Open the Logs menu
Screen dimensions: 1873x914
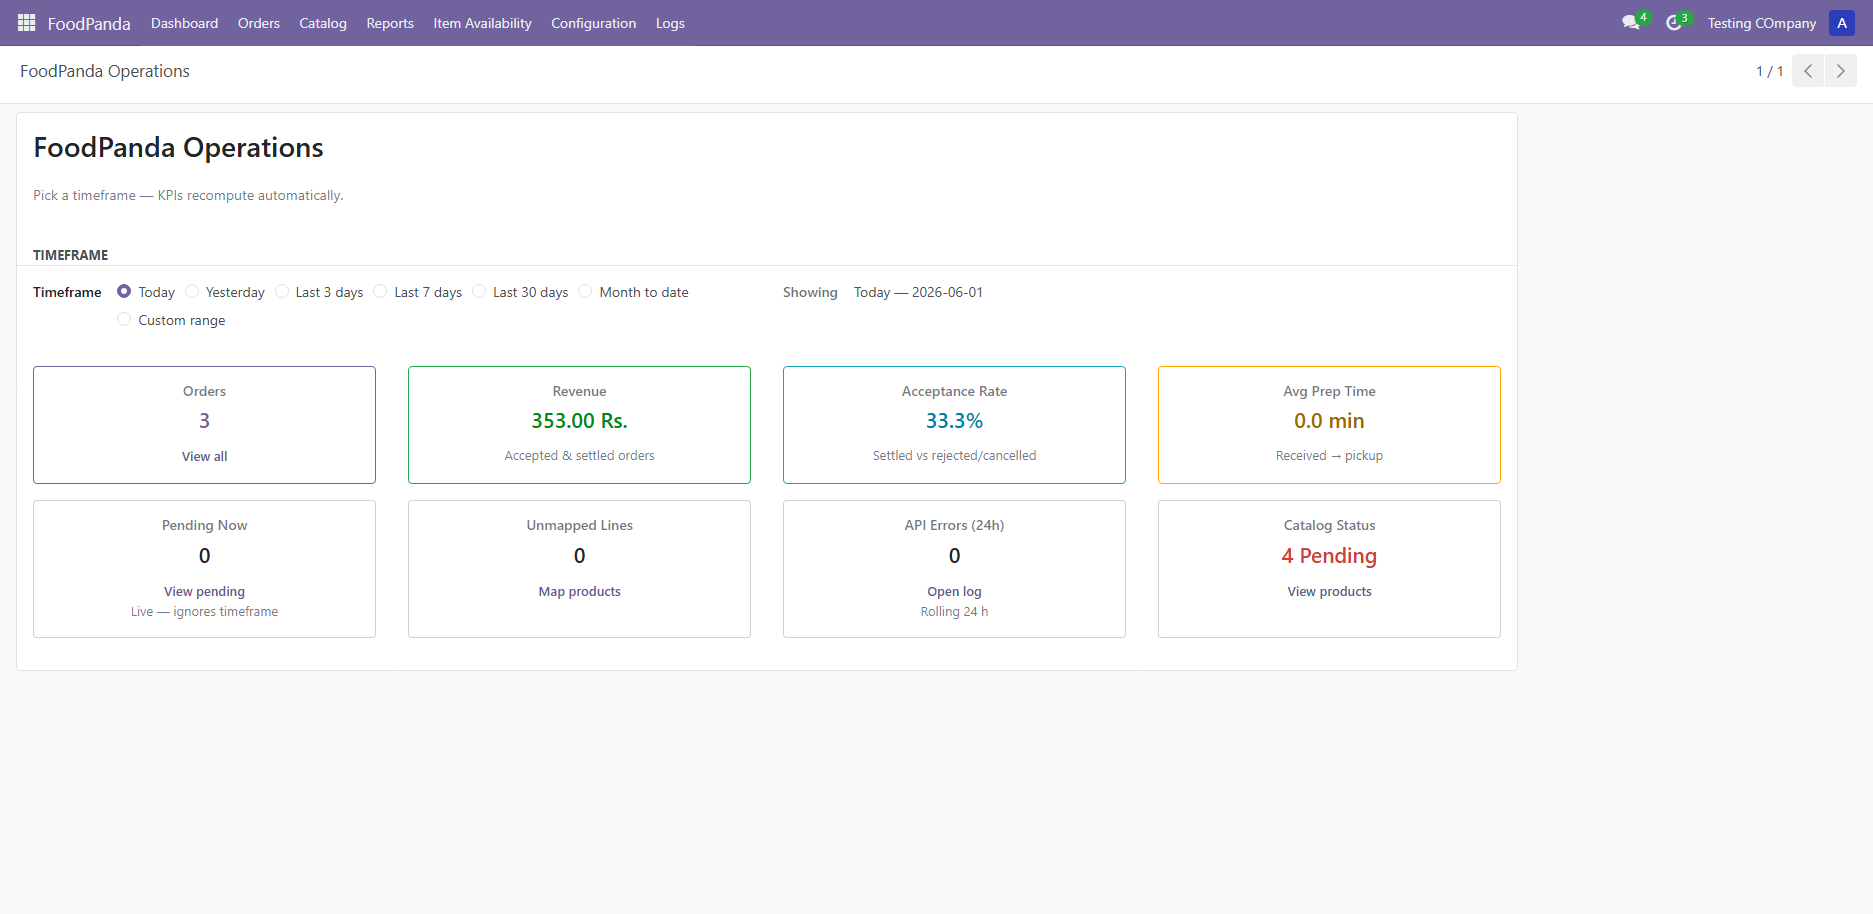coord(670,23)
